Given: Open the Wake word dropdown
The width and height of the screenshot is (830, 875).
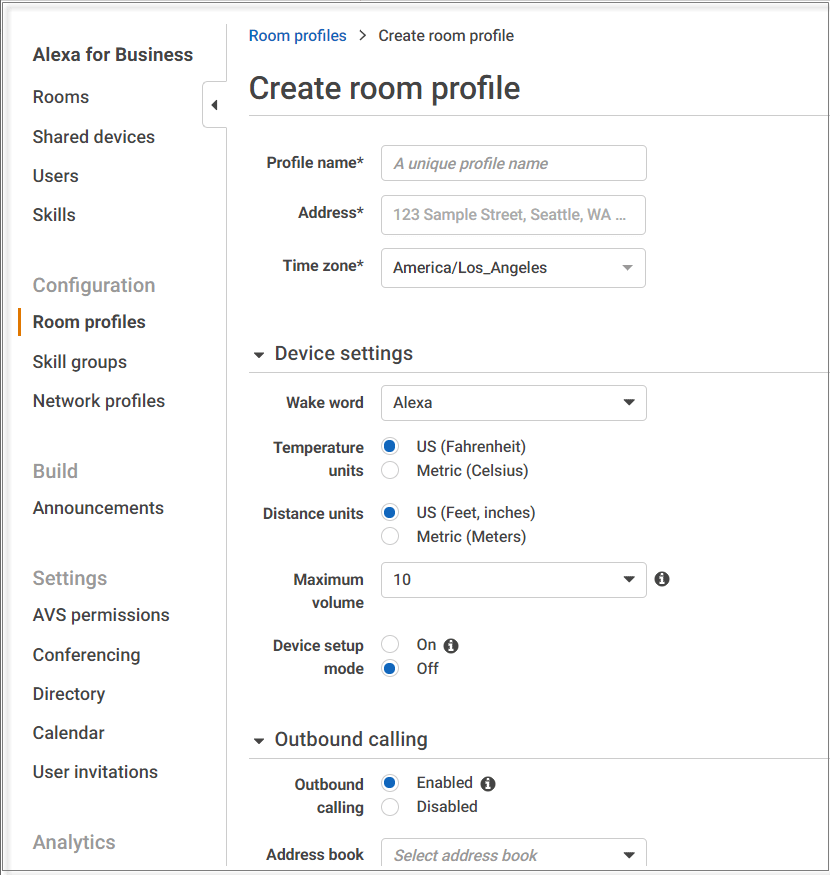Looking at the screenshot, I should 514,403.
